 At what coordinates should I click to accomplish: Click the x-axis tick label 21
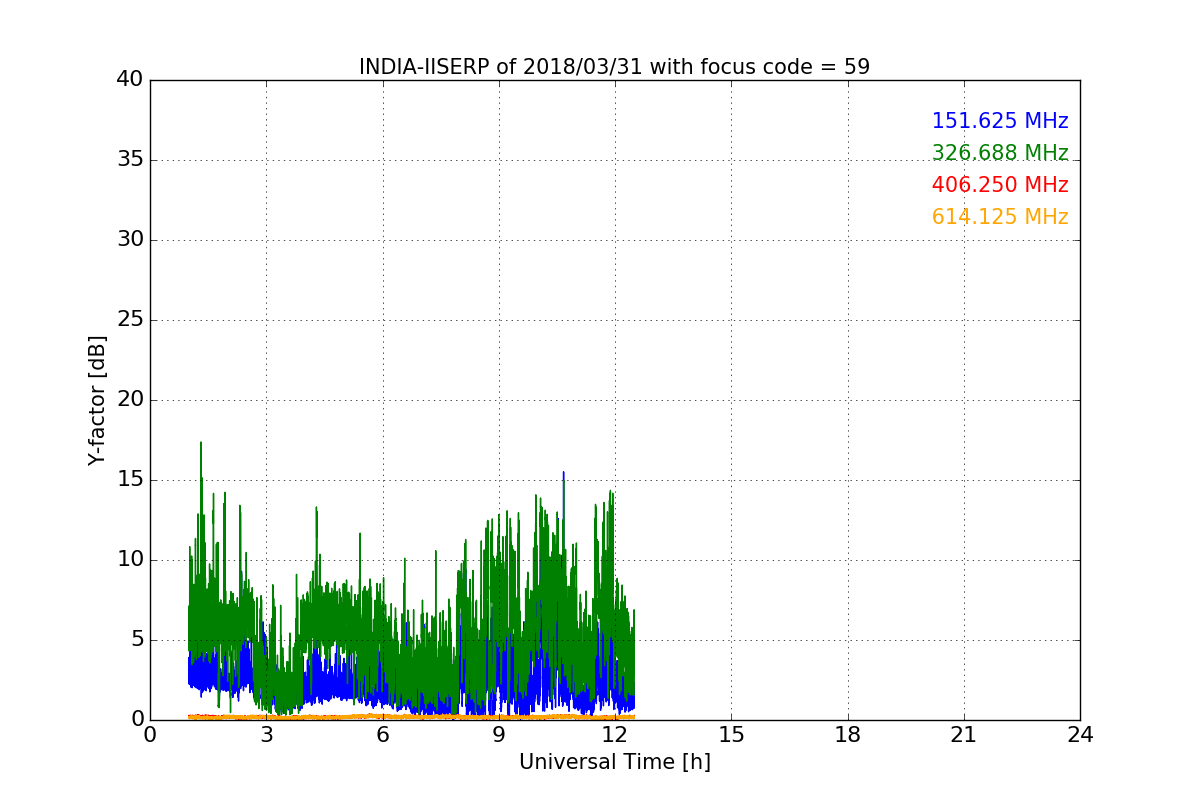click(x=964, y=734)
